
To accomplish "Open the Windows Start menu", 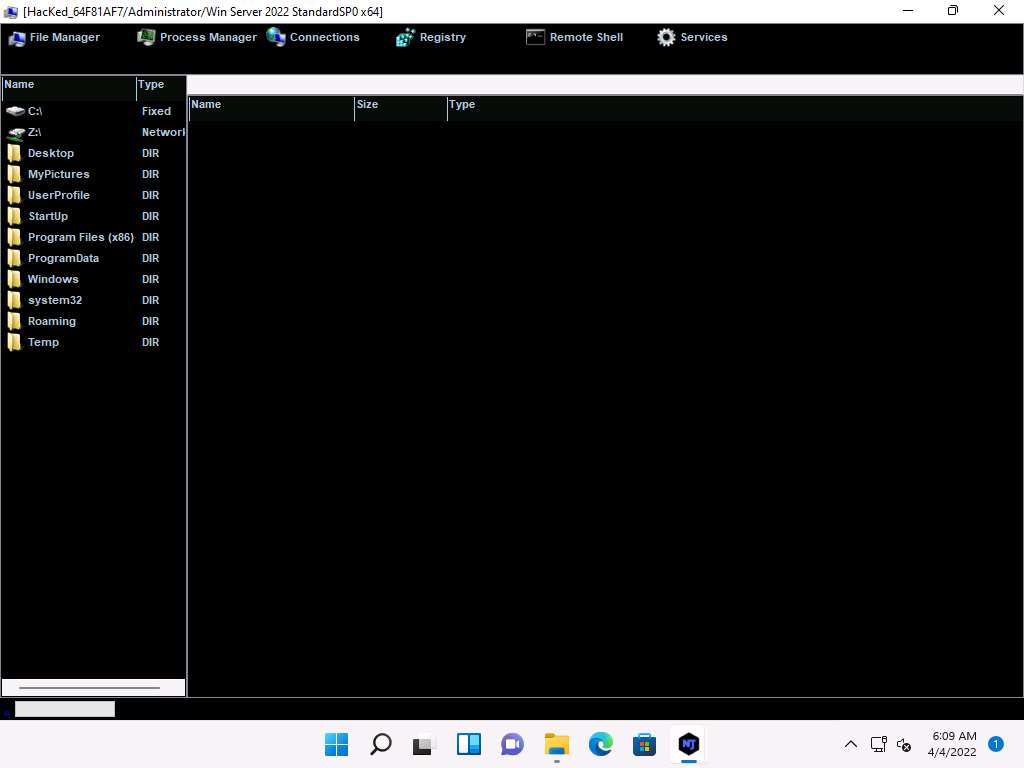I will [337, 744].
